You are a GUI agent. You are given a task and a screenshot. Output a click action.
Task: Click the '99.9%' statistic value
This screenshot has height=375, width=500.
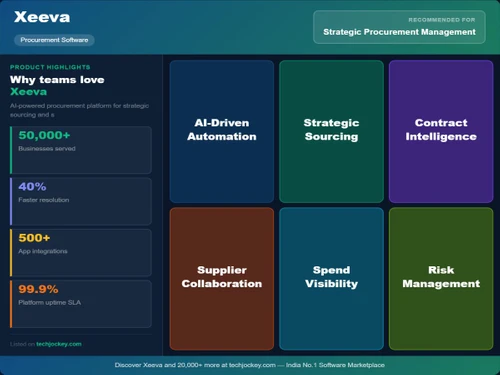pos(38,289)
